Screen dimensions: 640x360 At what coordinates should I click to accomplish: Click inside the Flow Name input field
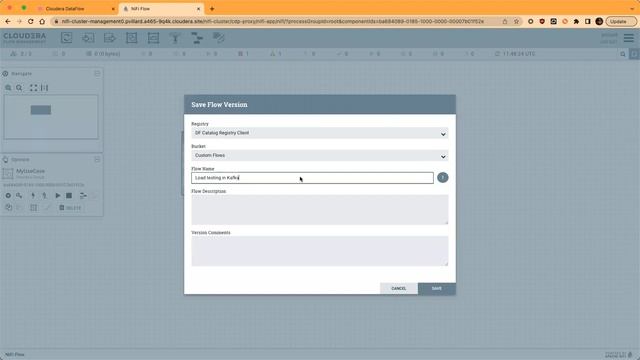coord(312,178)
